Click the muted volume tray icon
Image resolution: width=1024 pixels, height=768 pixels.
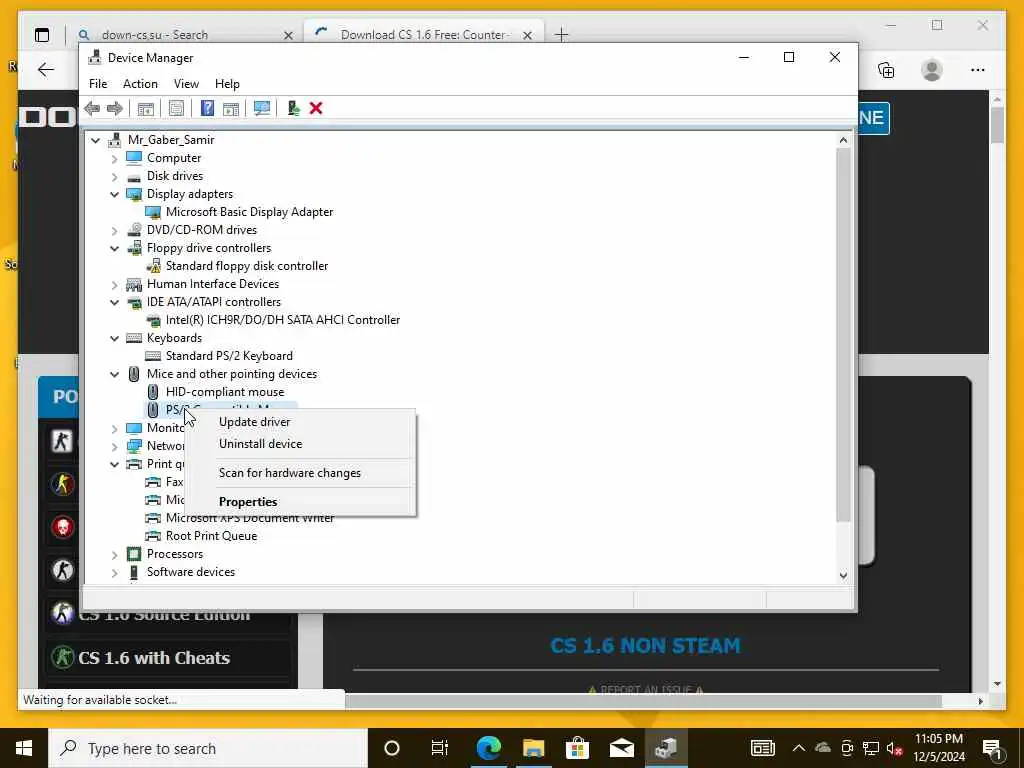(894, 748)
